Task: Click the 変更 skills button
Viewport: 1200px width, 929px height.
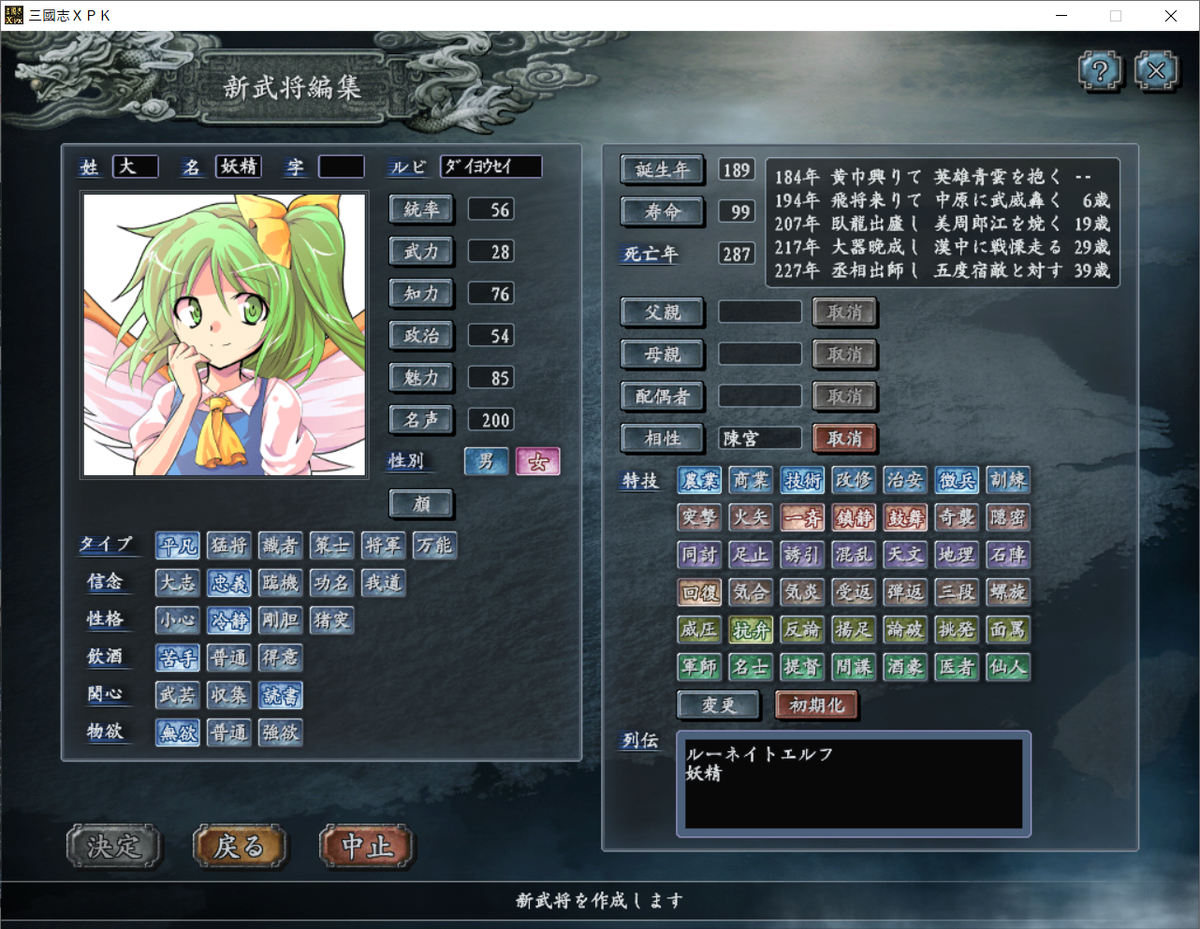Action: pos(718,705)
